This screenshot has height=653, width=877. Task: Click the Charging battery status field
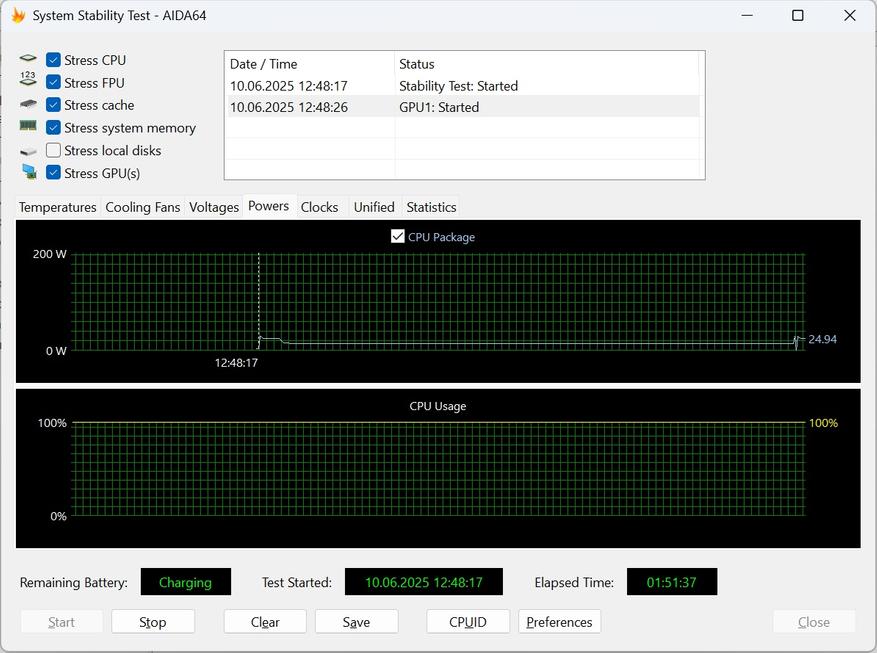pyautogui.click(x=186, y=582)
